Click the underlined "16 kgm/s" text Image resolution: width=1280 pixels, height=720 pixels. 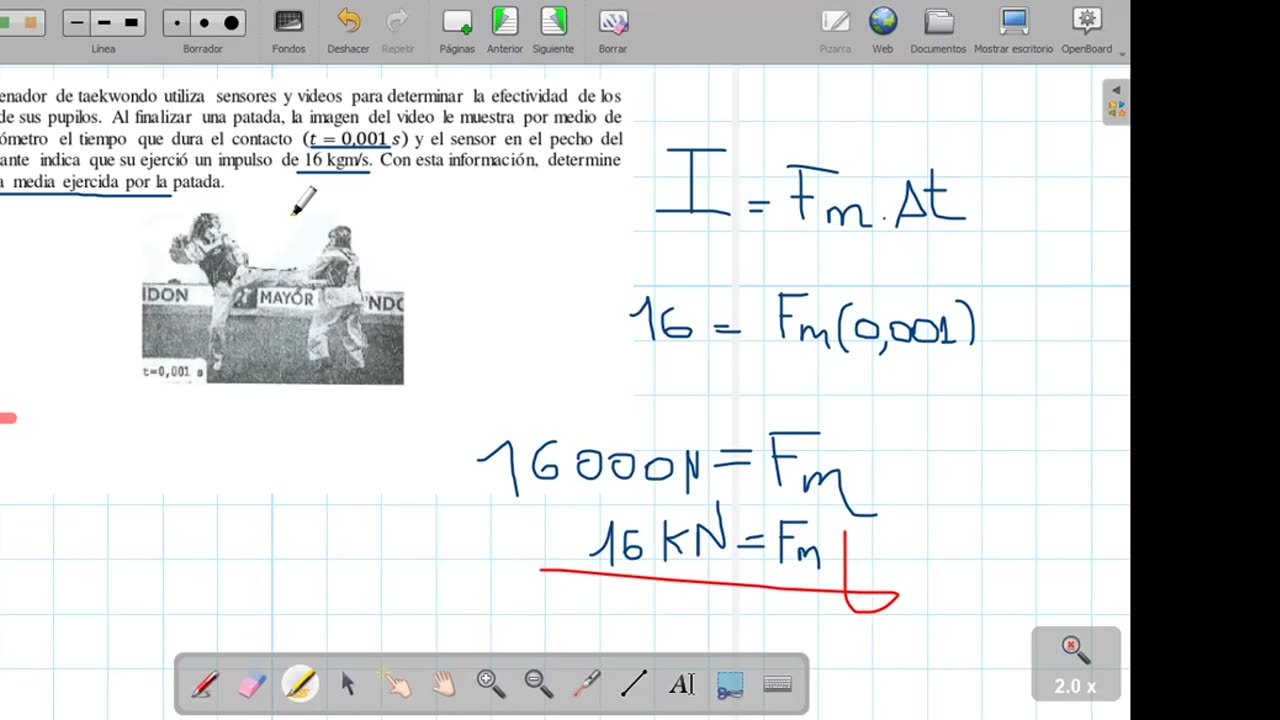click(336, 160)
